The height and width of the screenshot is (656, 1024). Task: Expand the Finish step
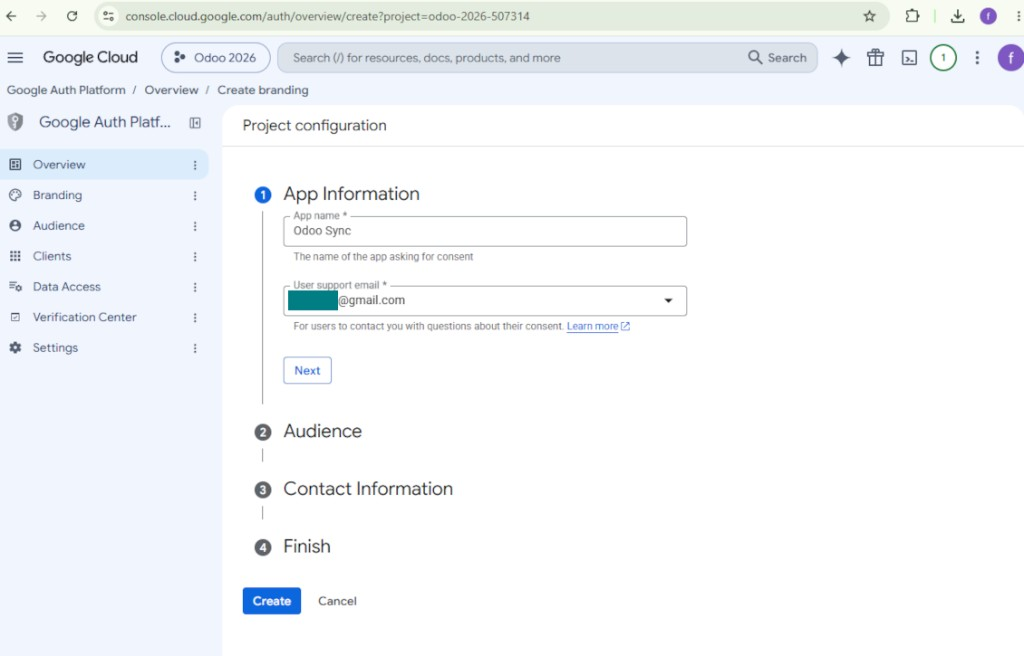click(x=306, y=546)
